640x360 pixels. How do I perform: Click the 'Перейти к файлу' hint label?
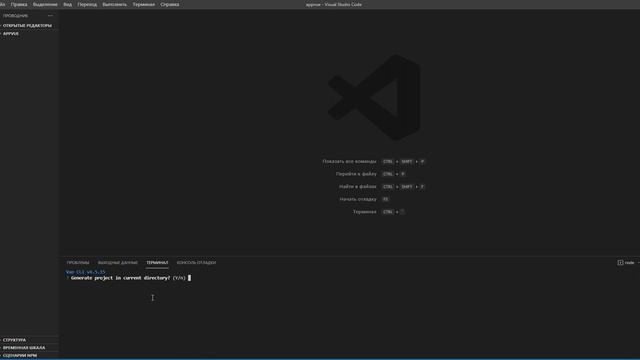356,174
